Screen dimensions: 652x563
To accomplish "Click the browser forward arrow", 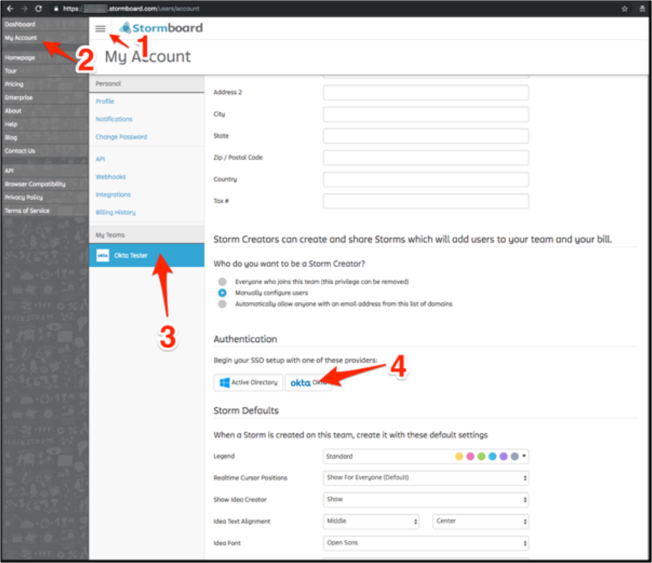I will point(23,8).
